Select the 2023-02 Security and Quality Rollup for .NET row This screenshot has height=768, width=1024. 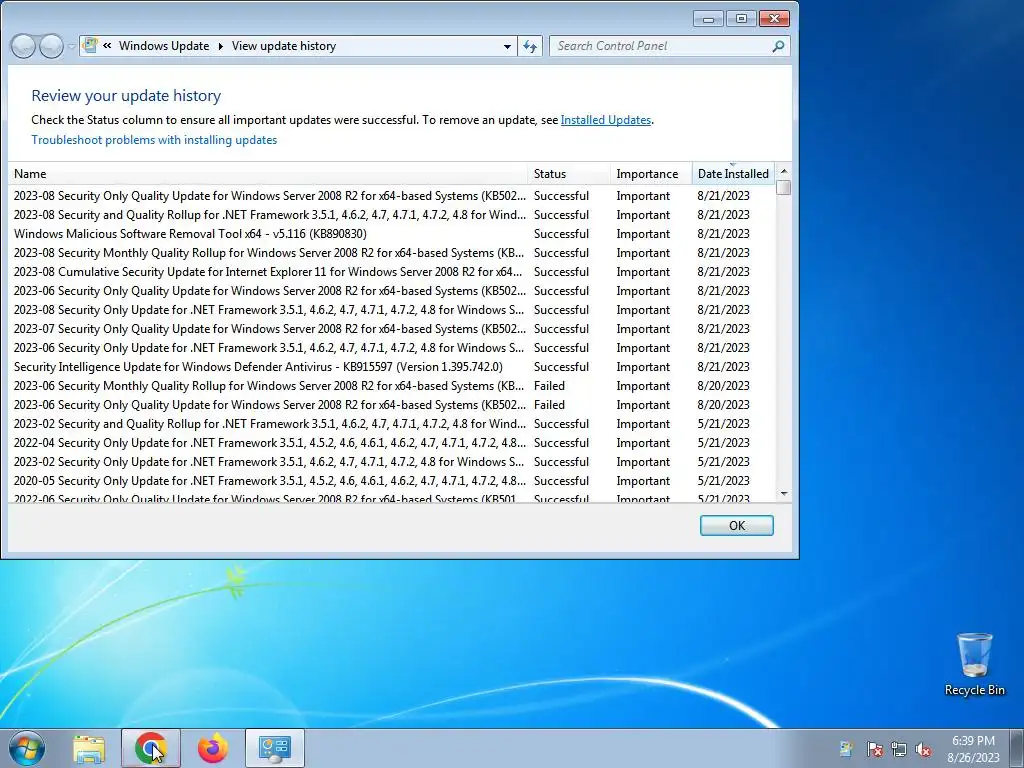(x=392, y=424)
